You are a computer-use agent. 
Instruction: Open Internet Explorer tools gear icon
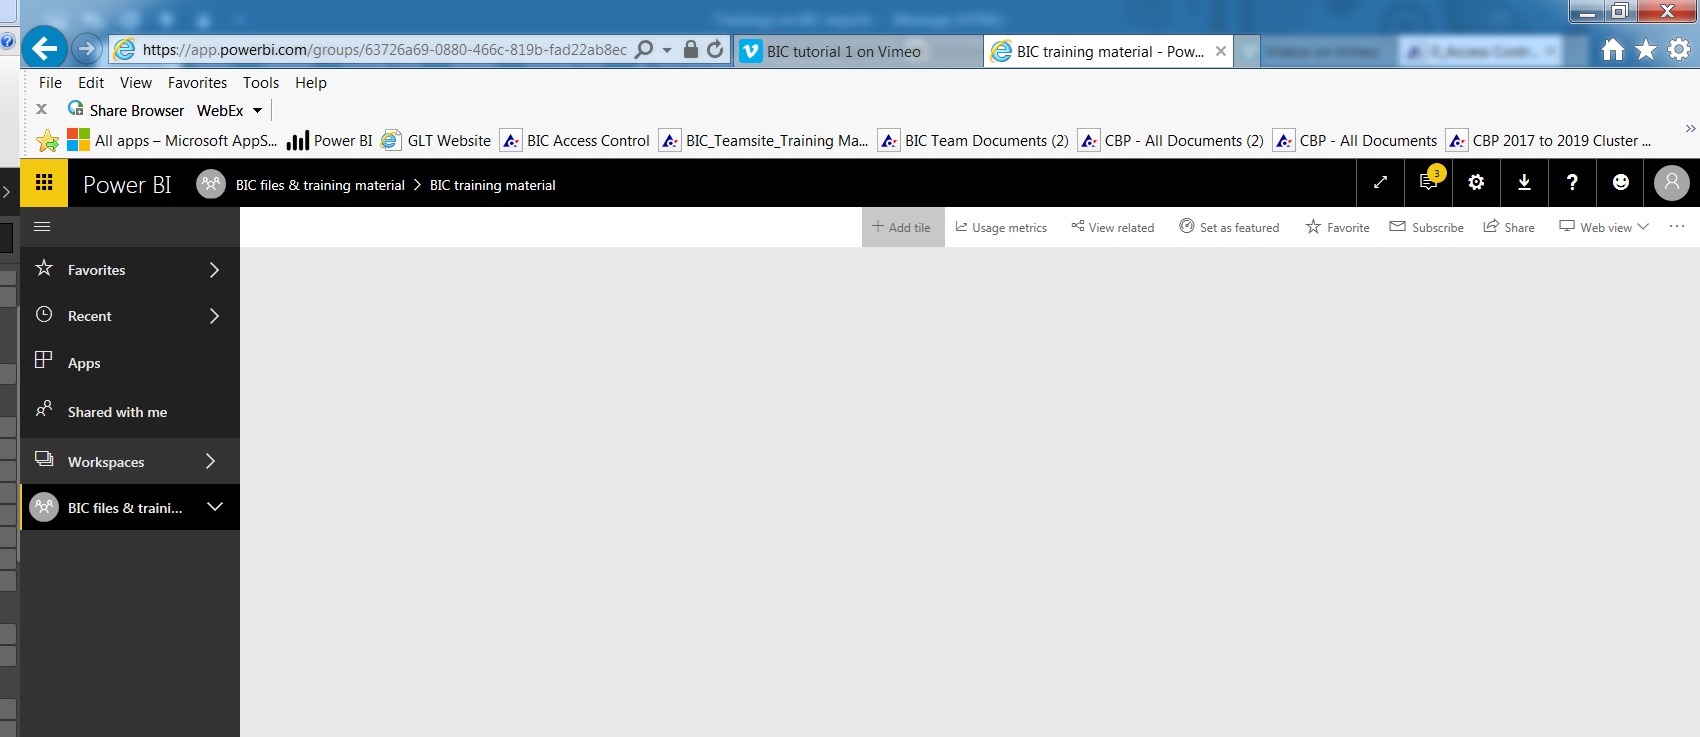1679,49
